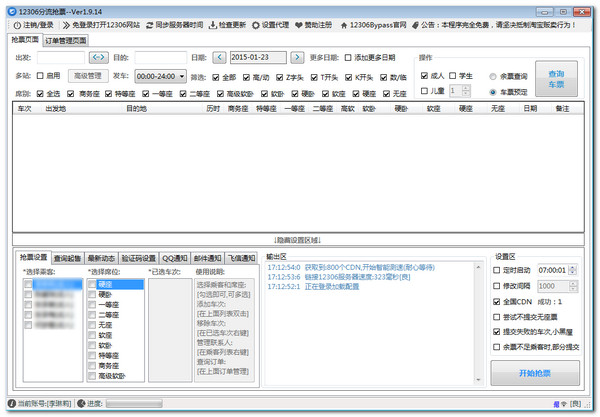Uncheck the K开头 filter

point(349,78)
